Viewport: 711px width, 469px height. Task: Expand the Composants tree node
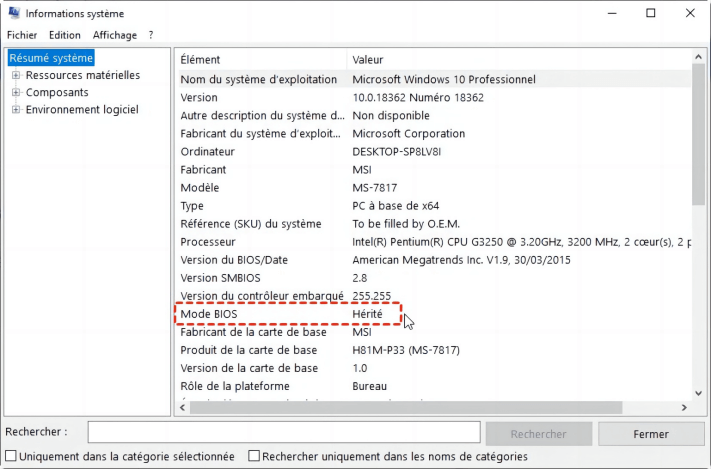pos(16,92)
